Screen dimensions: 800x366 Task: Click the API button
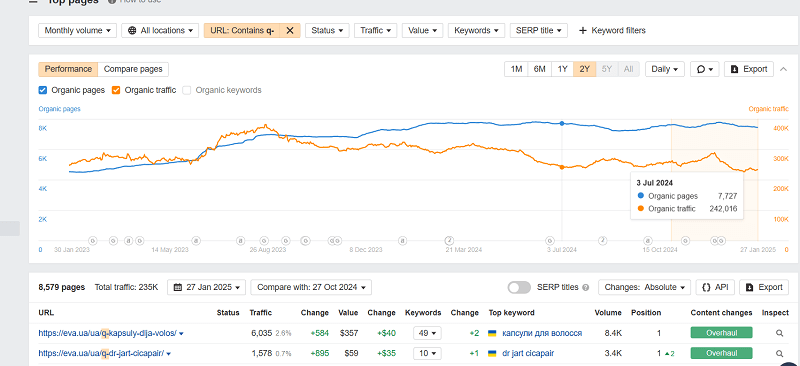pyautogui.click(x=715, y=287)
